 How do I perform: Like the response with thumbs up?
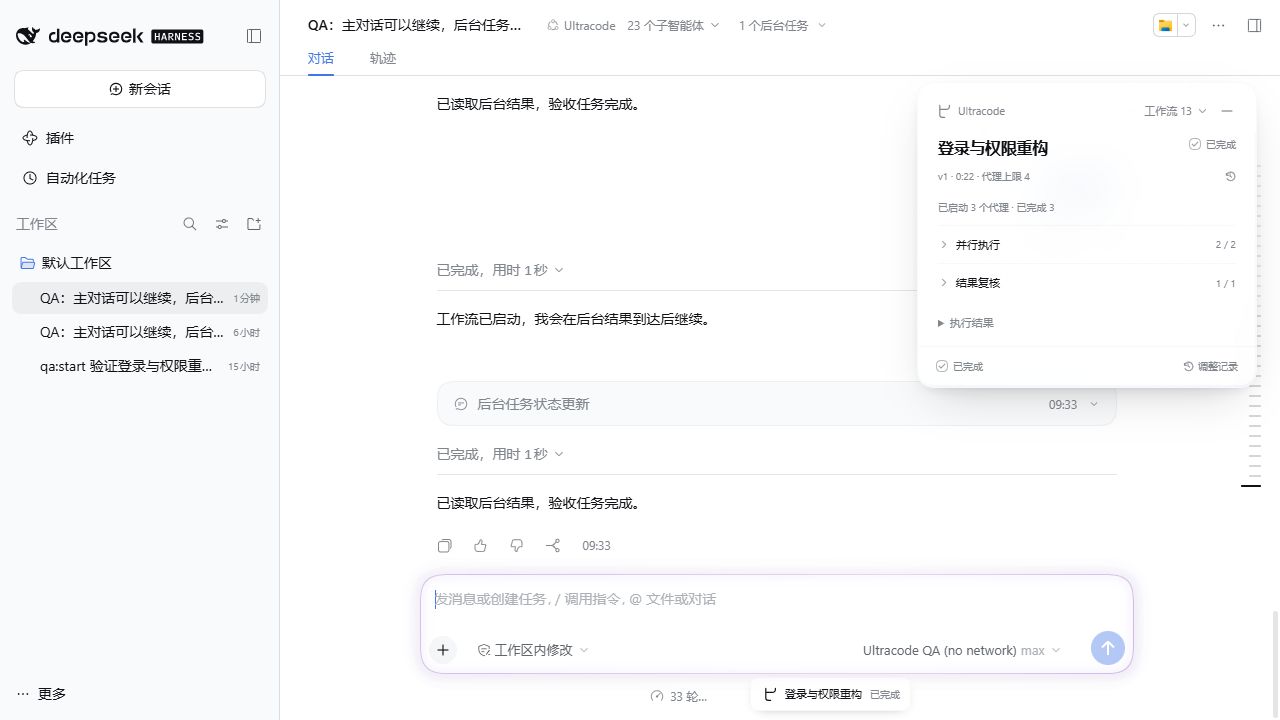pyautogui.click(x=481, y=546)
